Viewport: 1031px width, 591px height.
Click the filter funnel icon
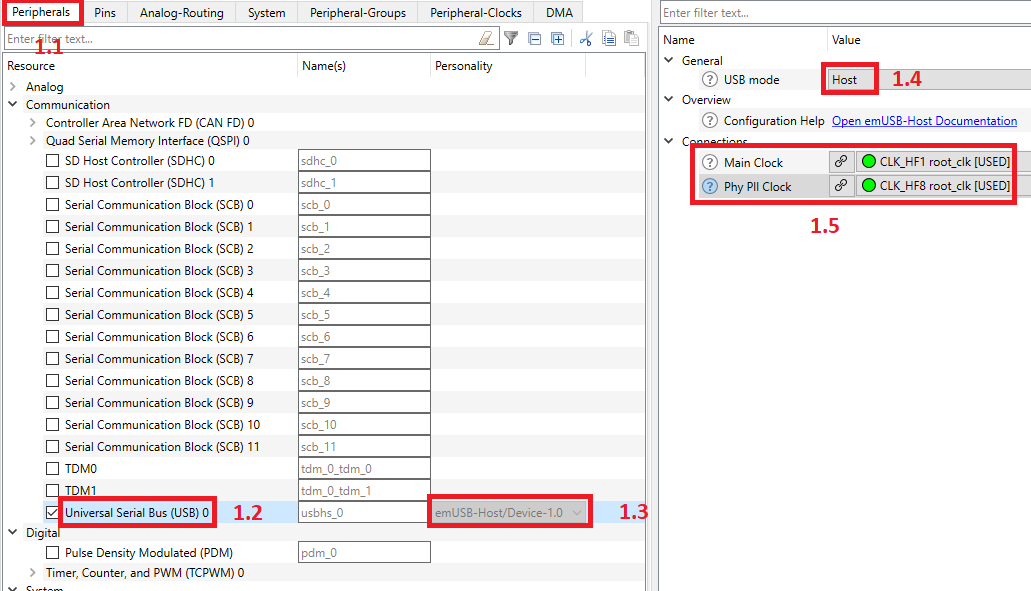(x=511, y=39)
